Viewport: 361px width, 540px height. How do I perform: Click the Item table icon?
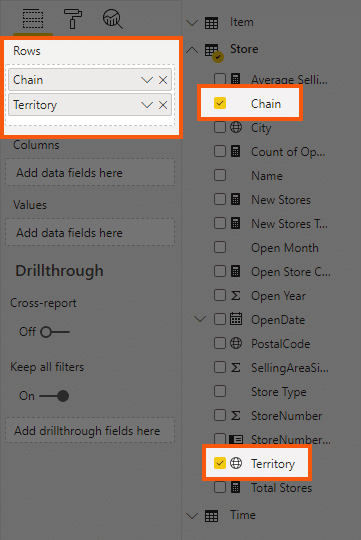tap(212, 23)
